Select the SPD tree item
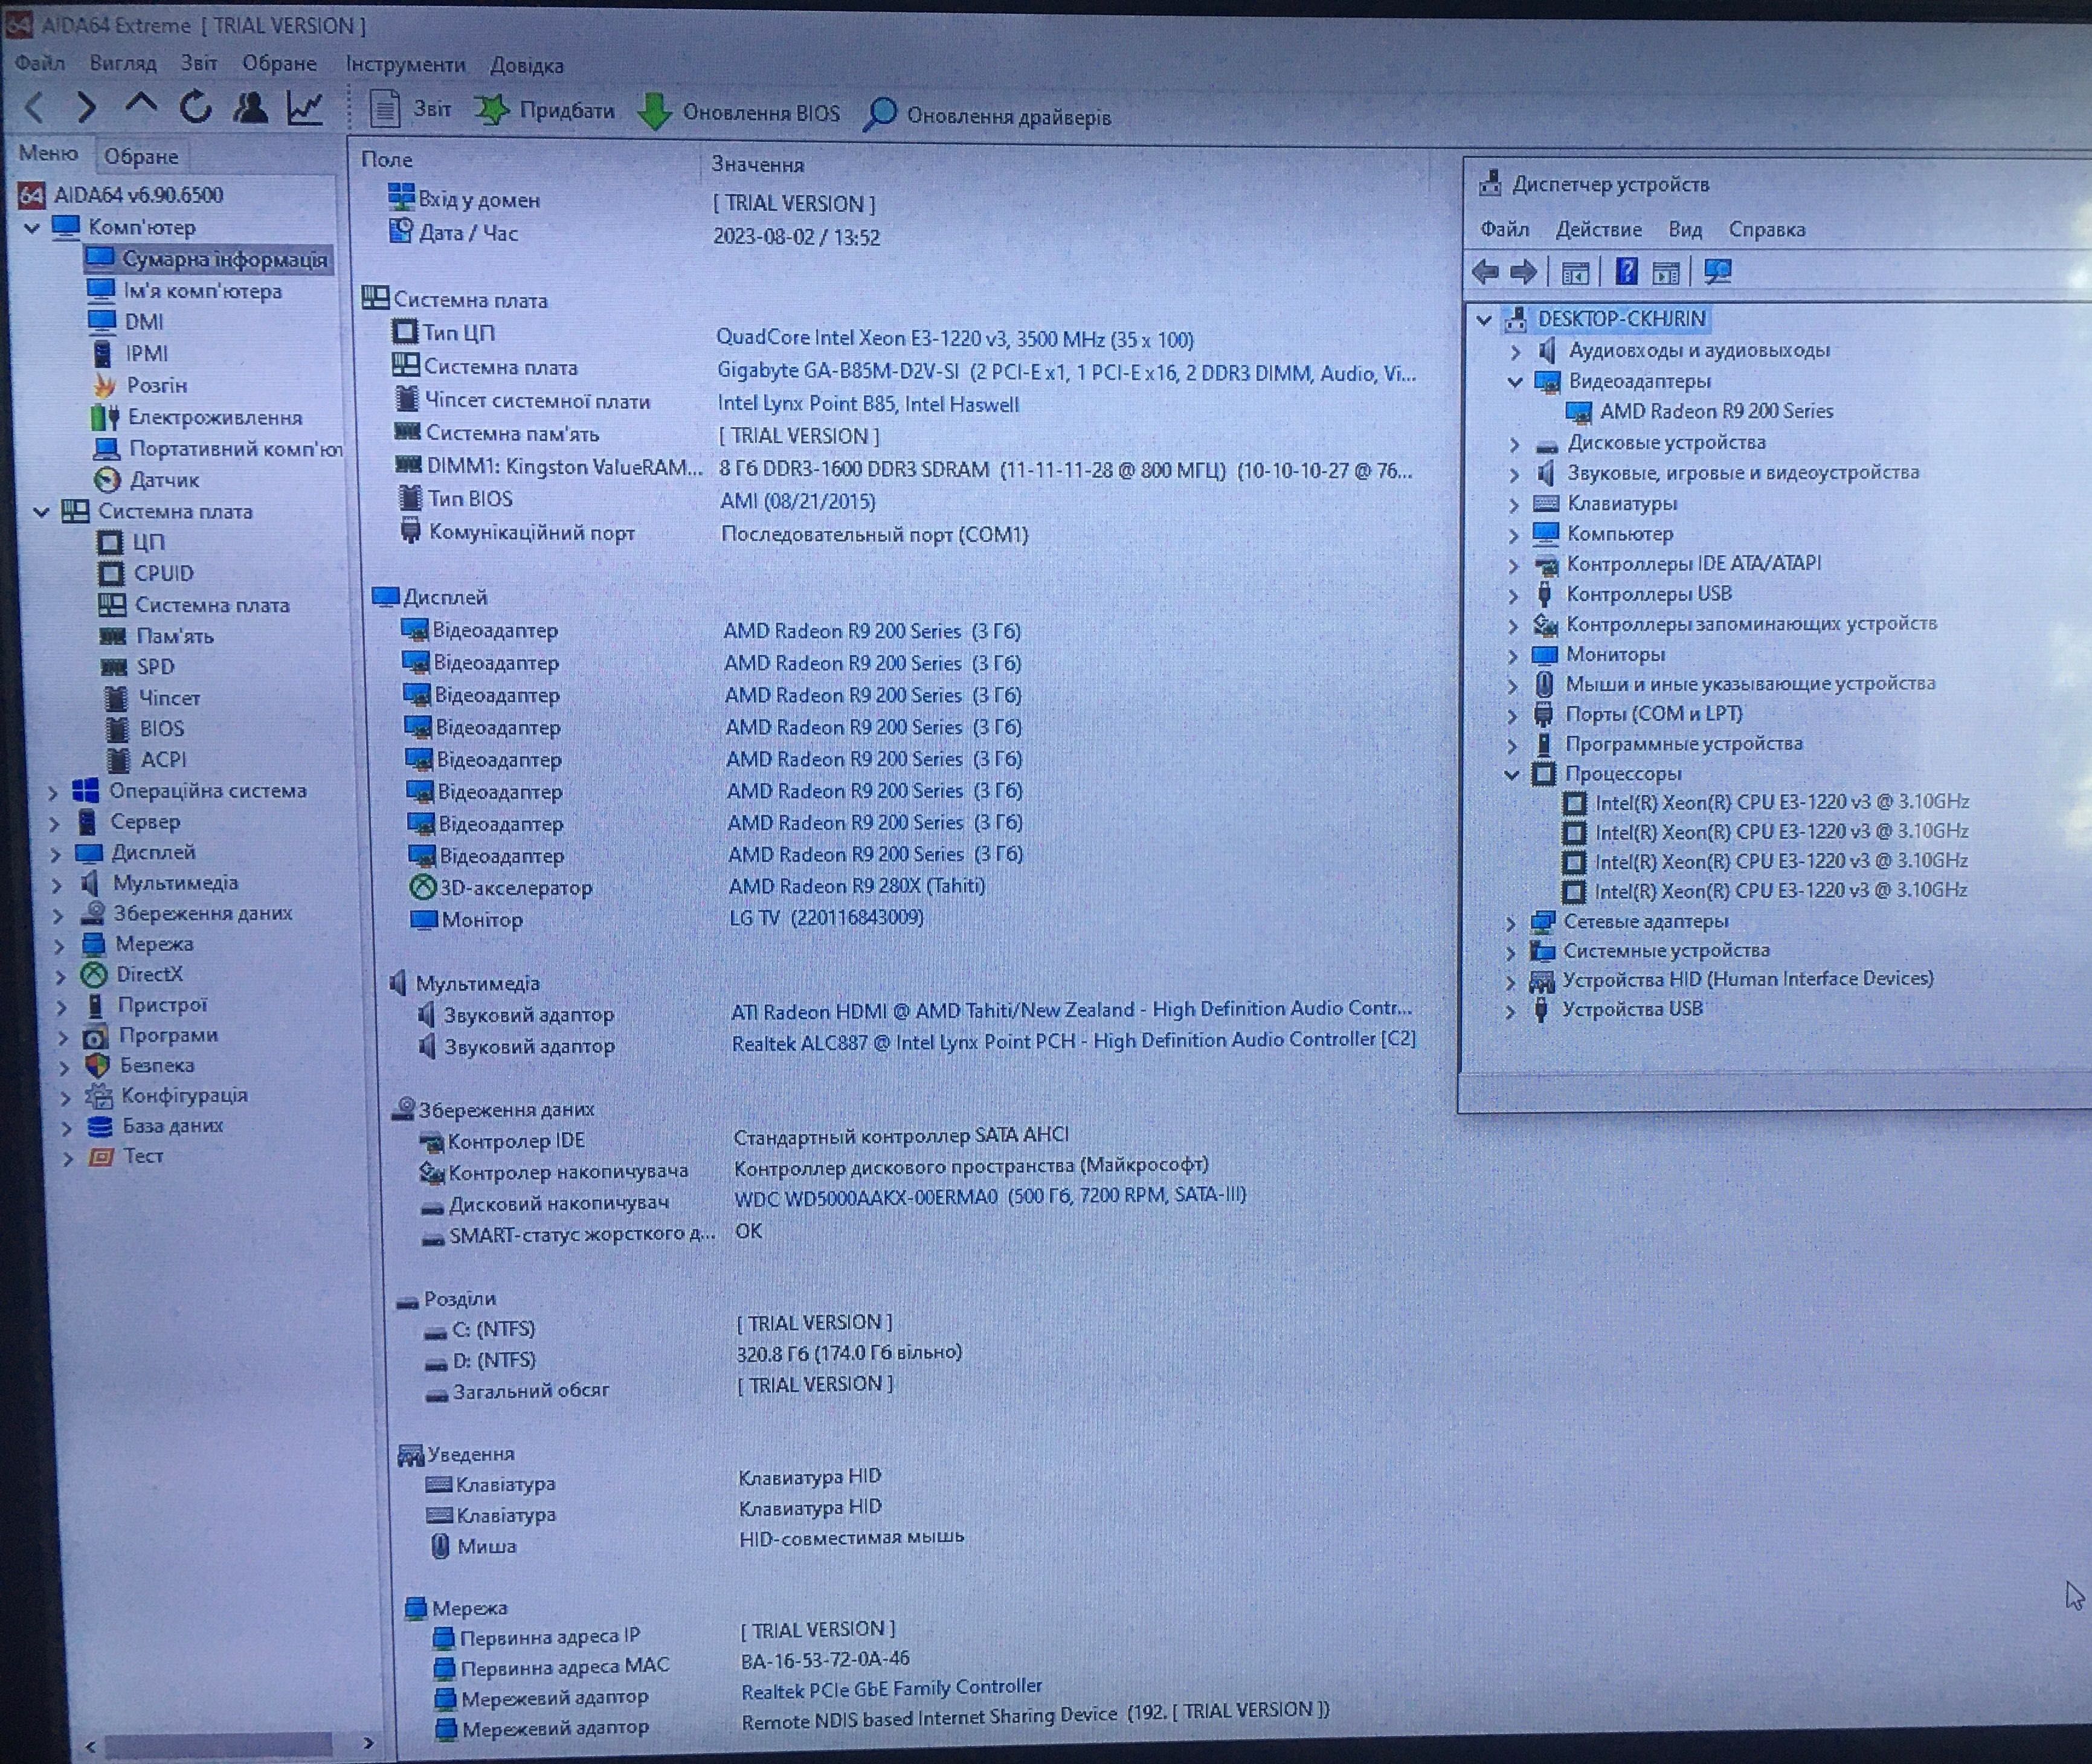This screenshot has height=1764, width=2092. tap(138, 666)
